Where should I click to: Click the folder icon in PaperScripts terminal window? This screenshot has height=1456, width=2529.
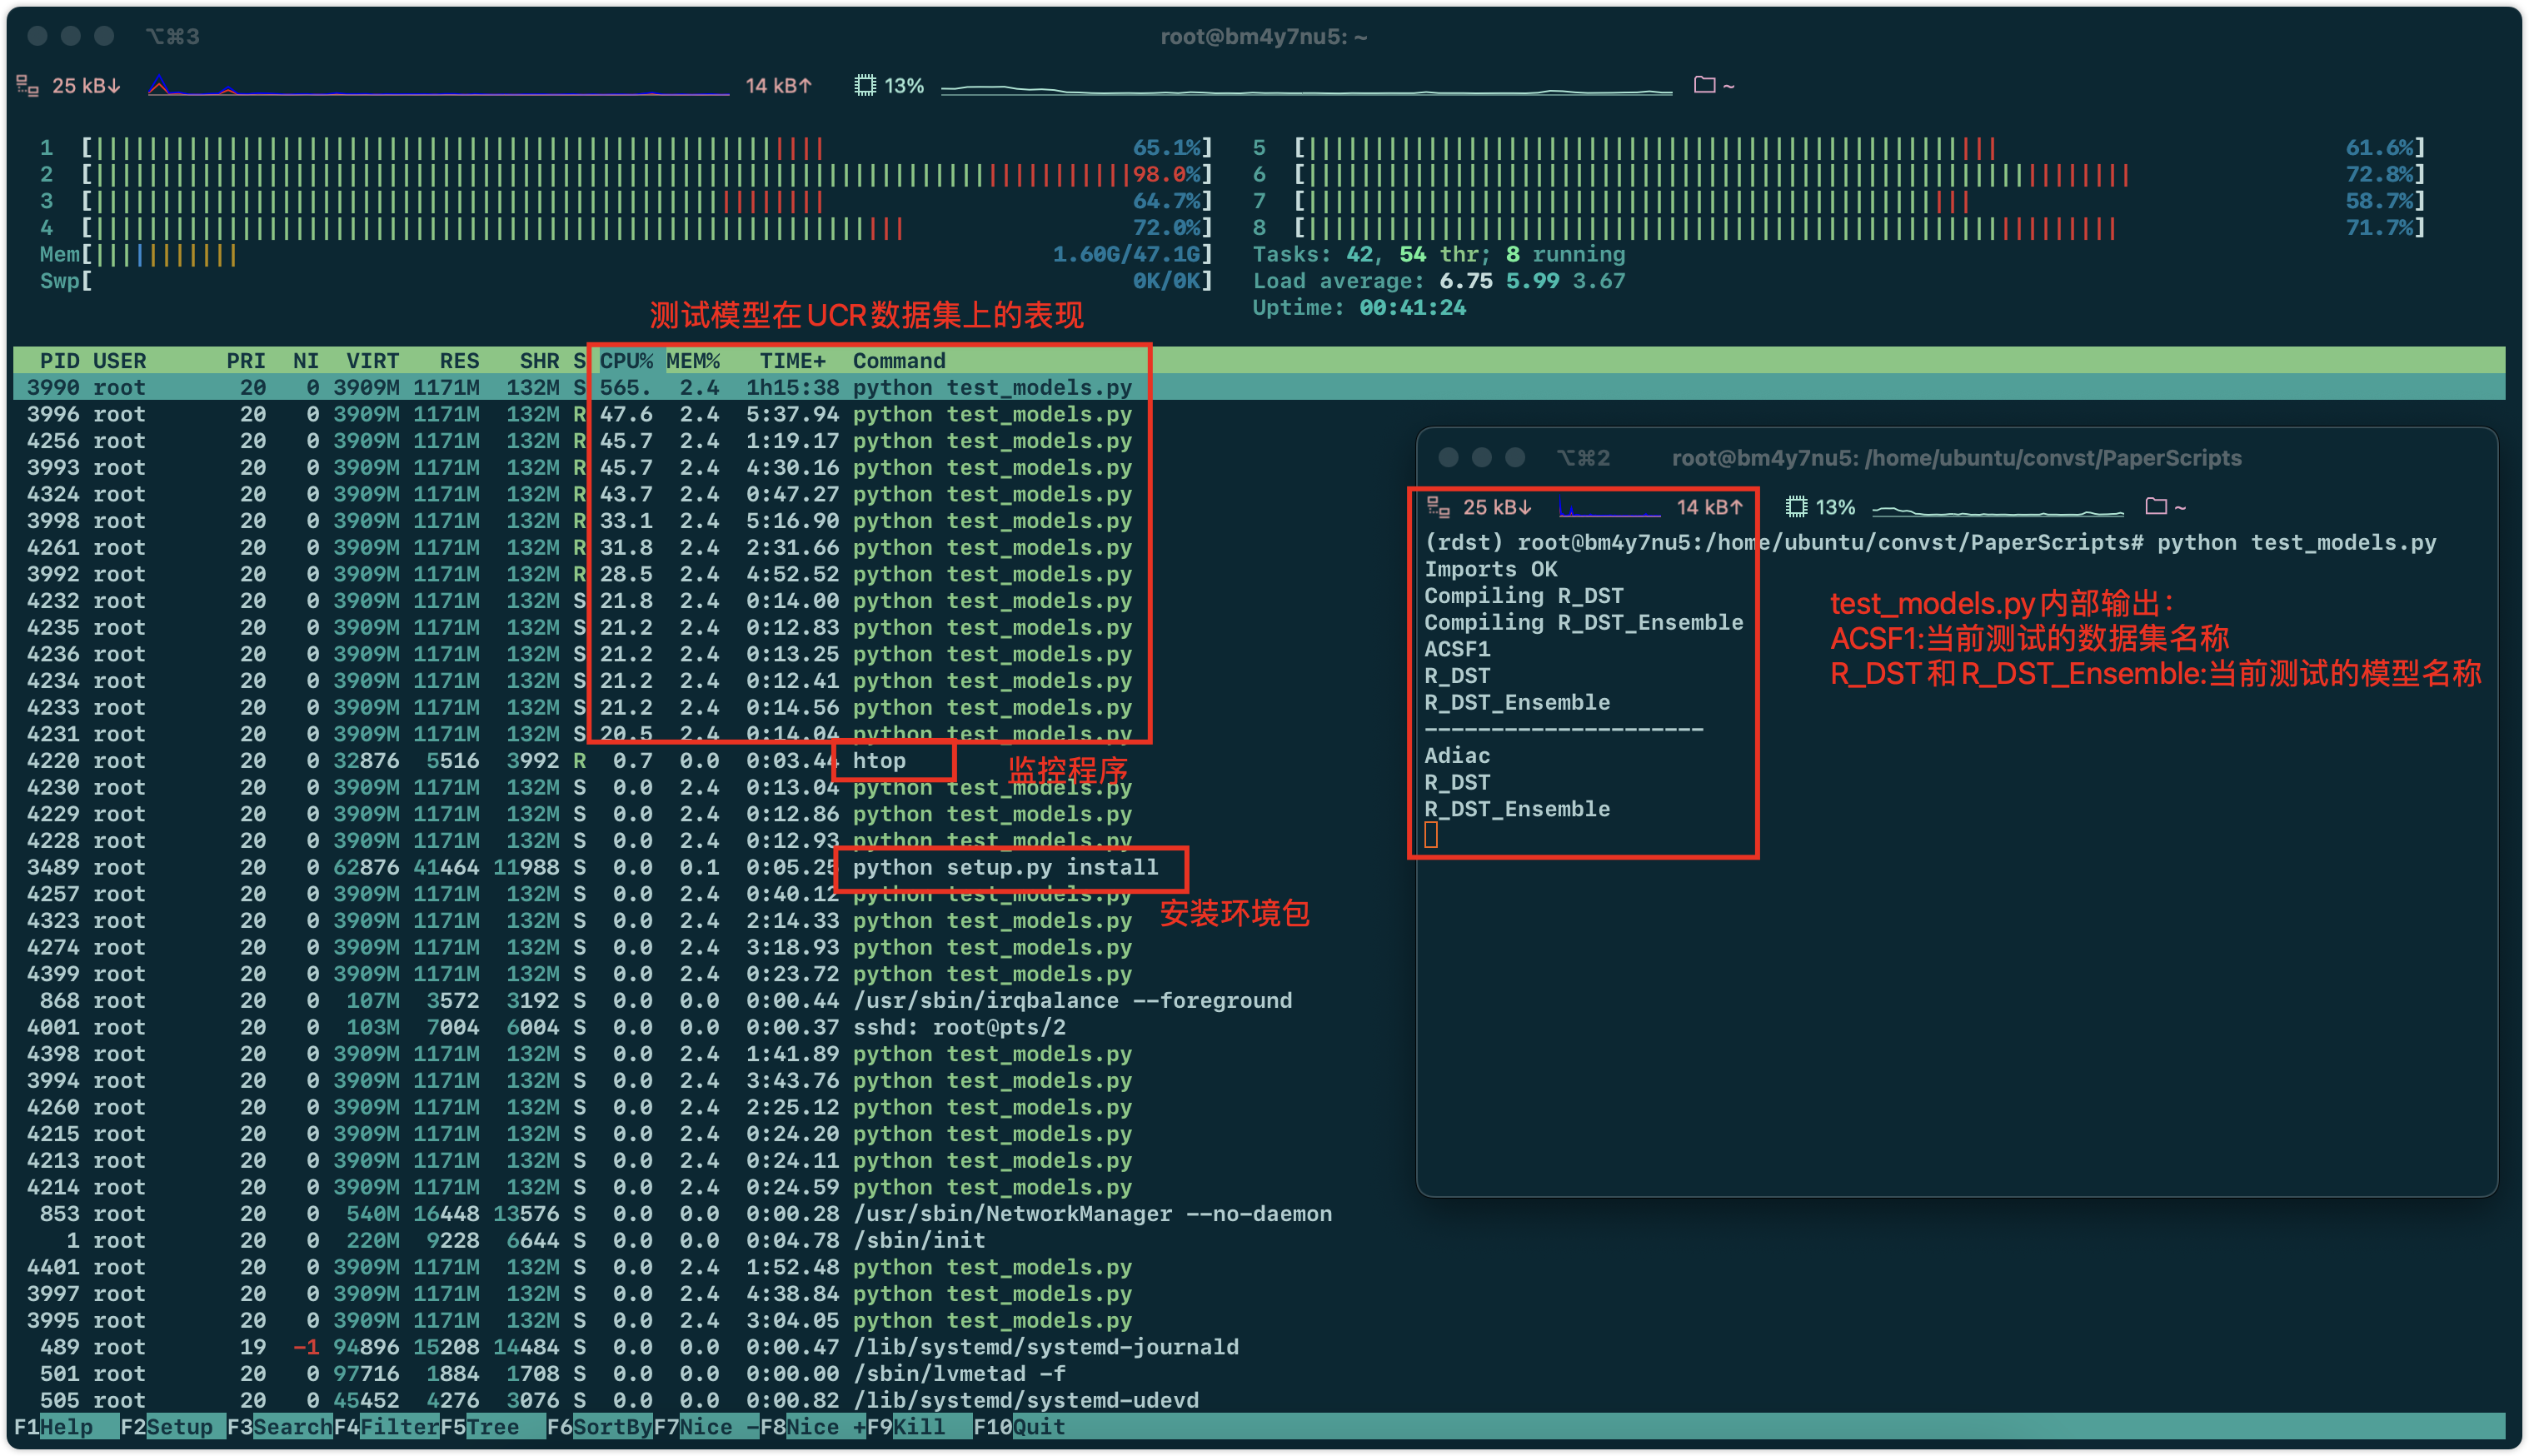tap(2156, 506)
